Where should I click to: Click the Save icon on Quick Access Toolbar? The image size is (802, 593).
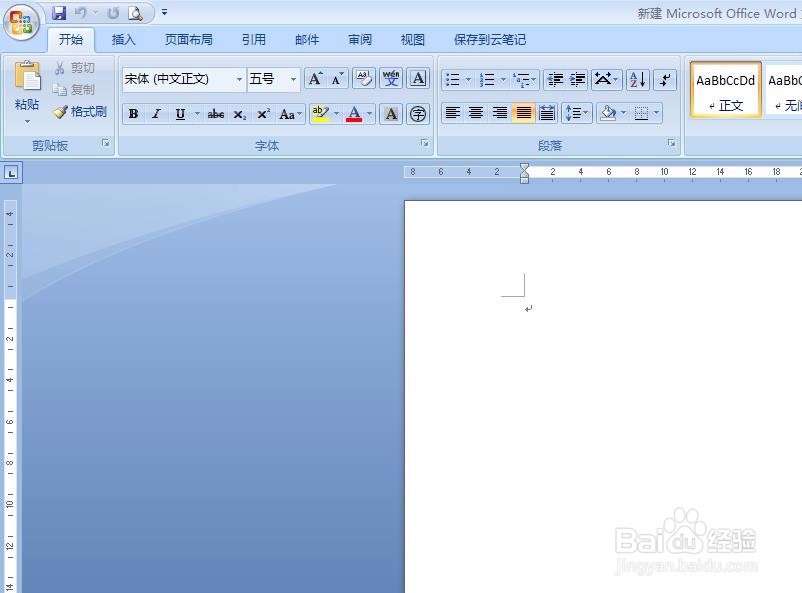coord(57,12)
